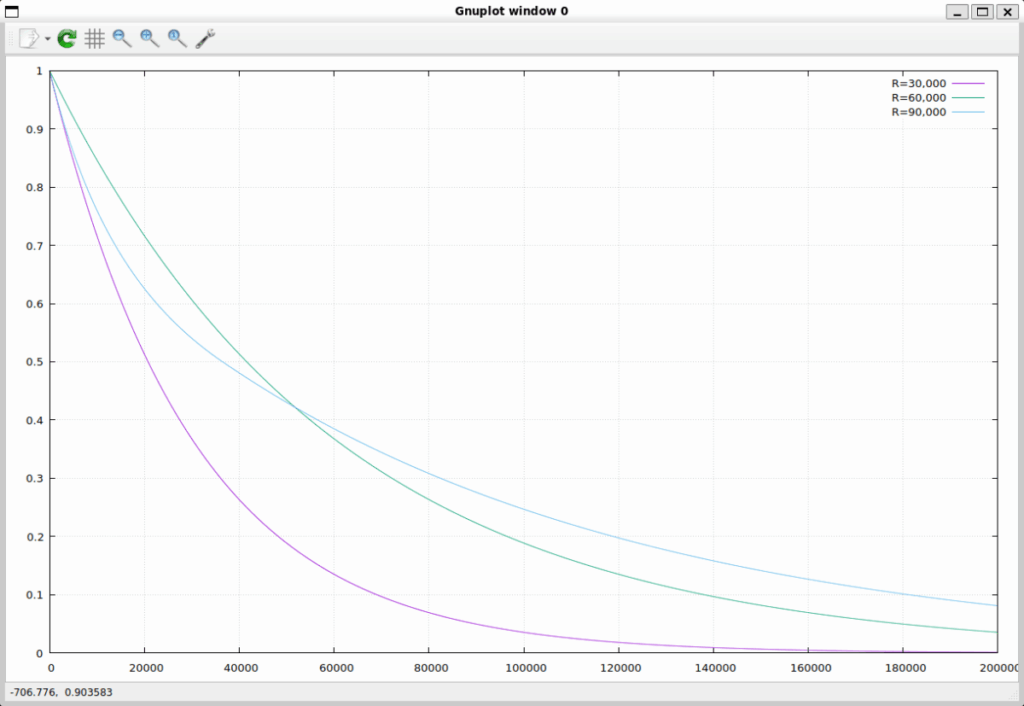Replot the graph with green refresh icon
Screen dimensions: 1024x706
[x=67, y=39]
